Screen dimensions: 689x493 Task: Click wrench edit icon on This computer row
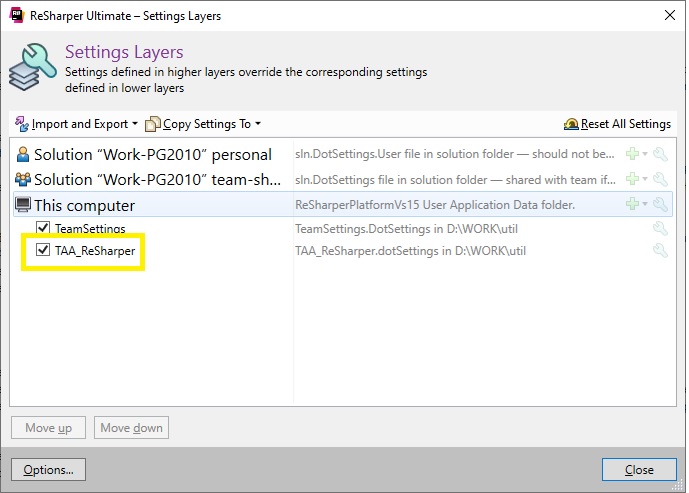(x=660, y=204)
